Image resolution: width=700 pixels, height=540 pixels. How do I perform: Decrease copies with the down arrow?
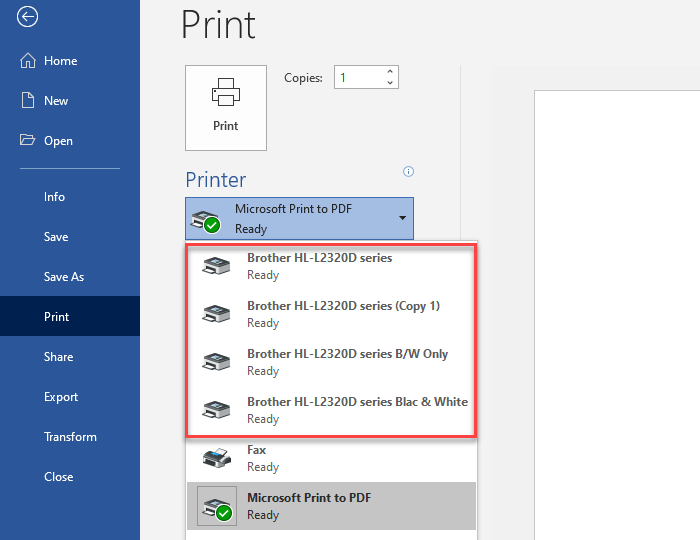[x=390, y=83]
